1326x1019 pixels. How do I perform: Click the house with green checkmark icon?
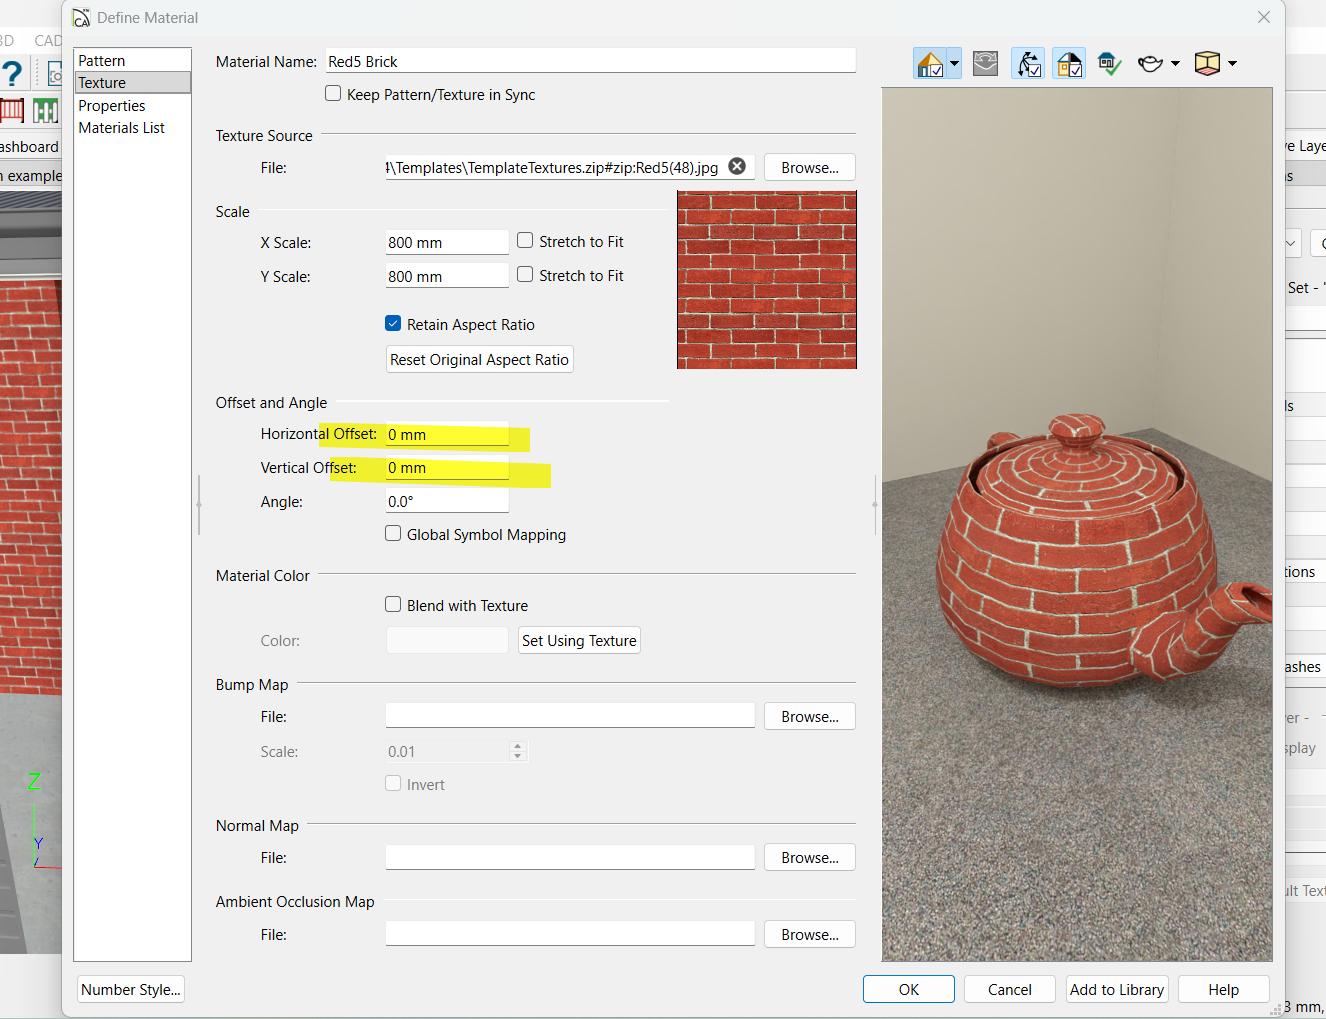click(1109, 64)
